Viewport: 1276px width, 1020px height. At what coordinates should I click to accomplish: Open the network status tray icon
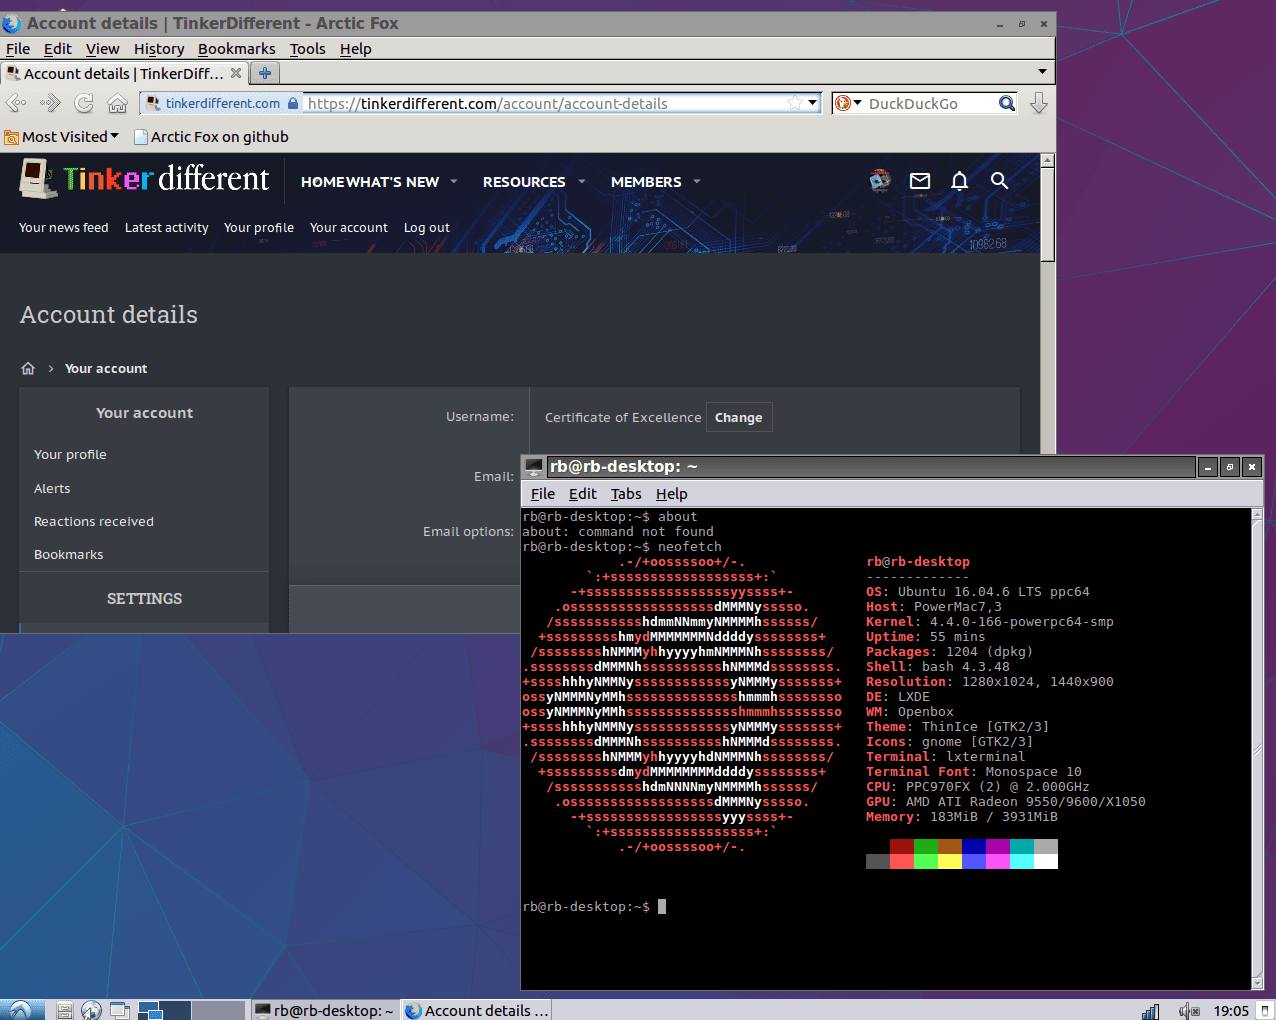(x=1151, y=1011)
